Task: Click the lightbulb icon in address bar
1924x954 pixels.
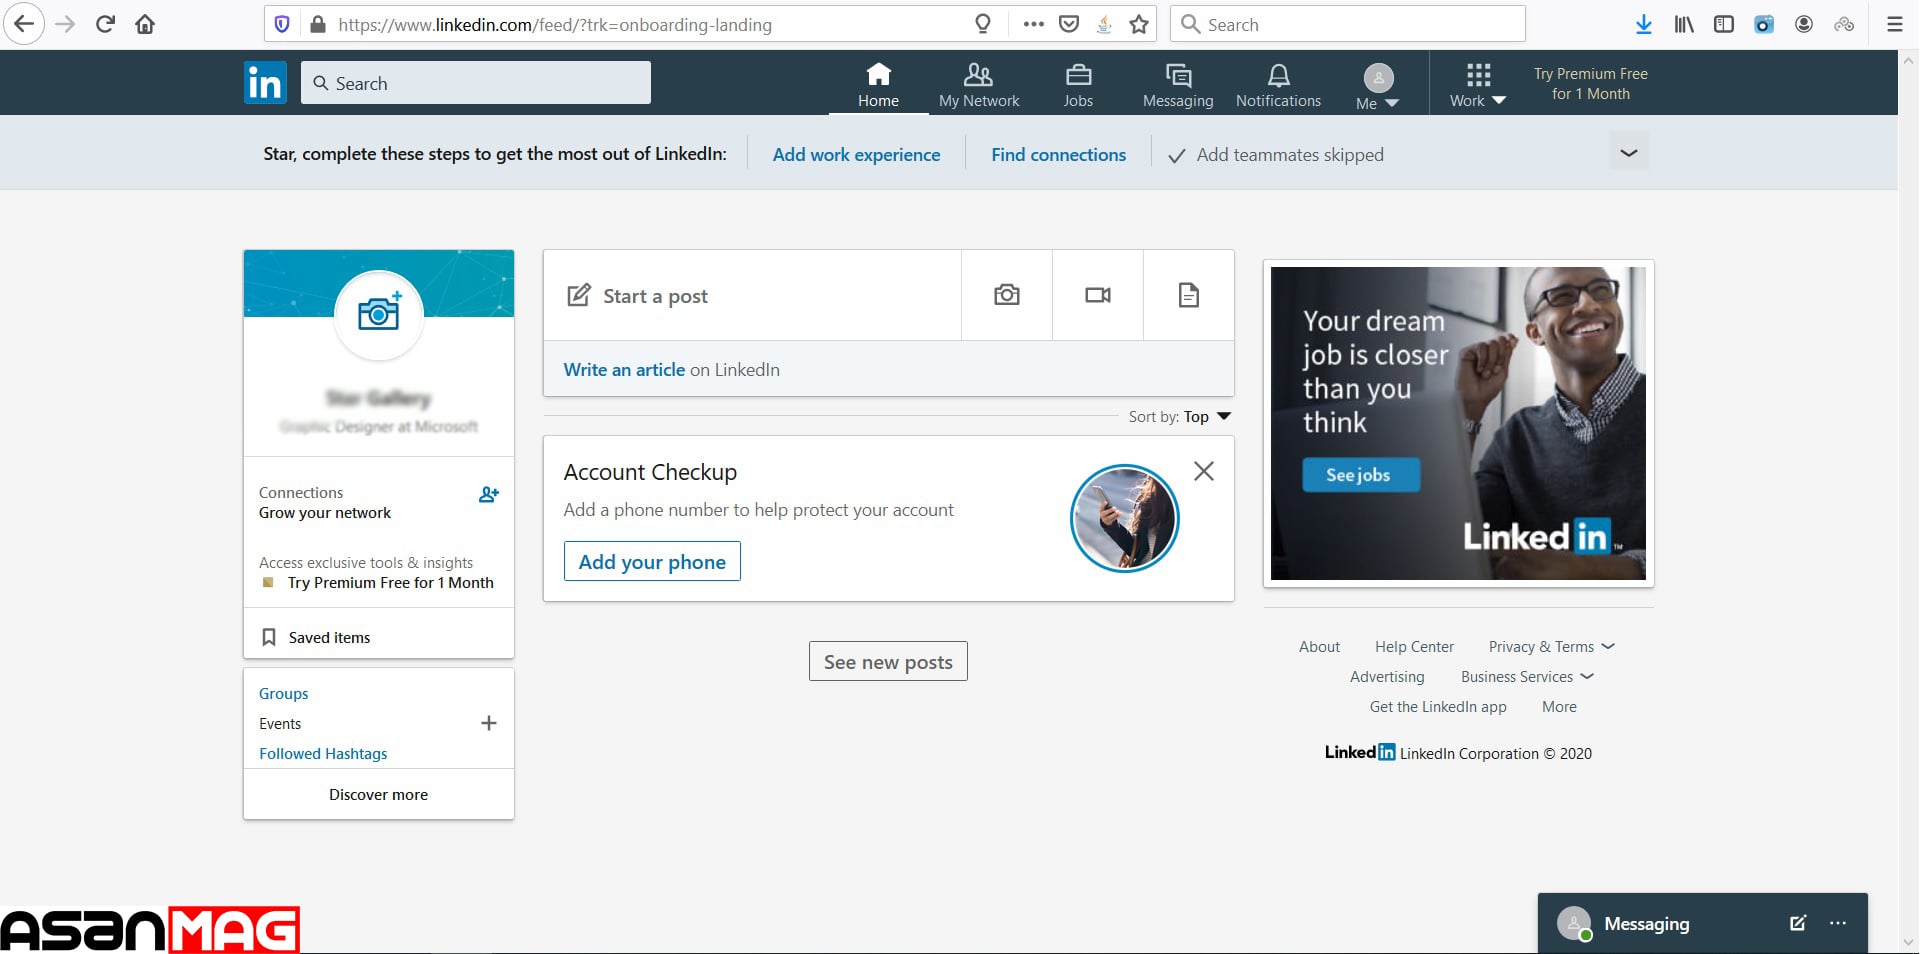Action: [983, 24]
